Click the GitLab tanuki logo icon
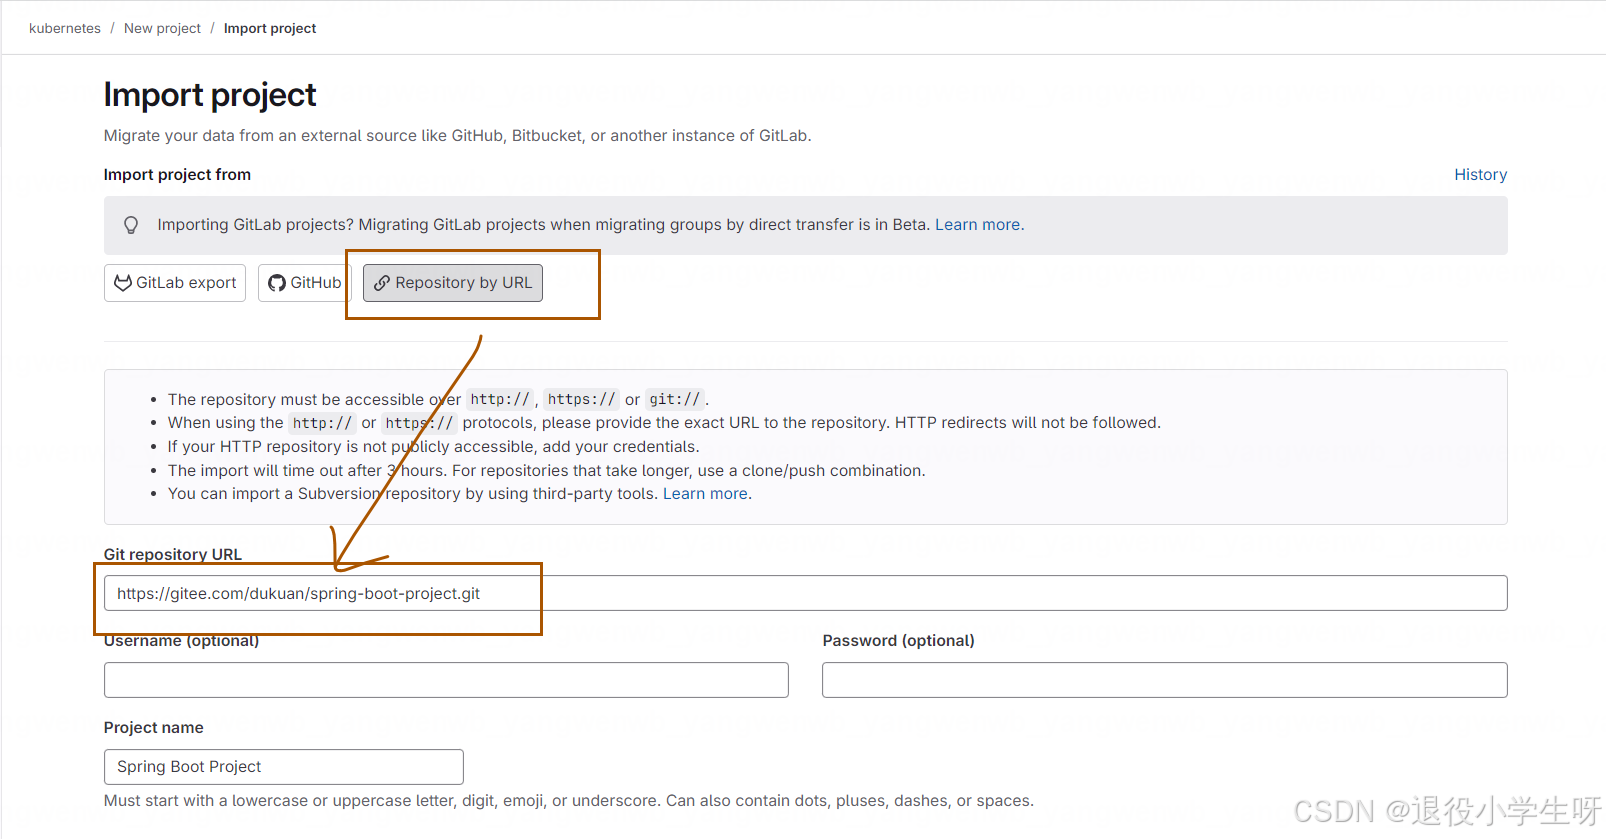This screenshot has width=1606, height=839. coord(123,283)
